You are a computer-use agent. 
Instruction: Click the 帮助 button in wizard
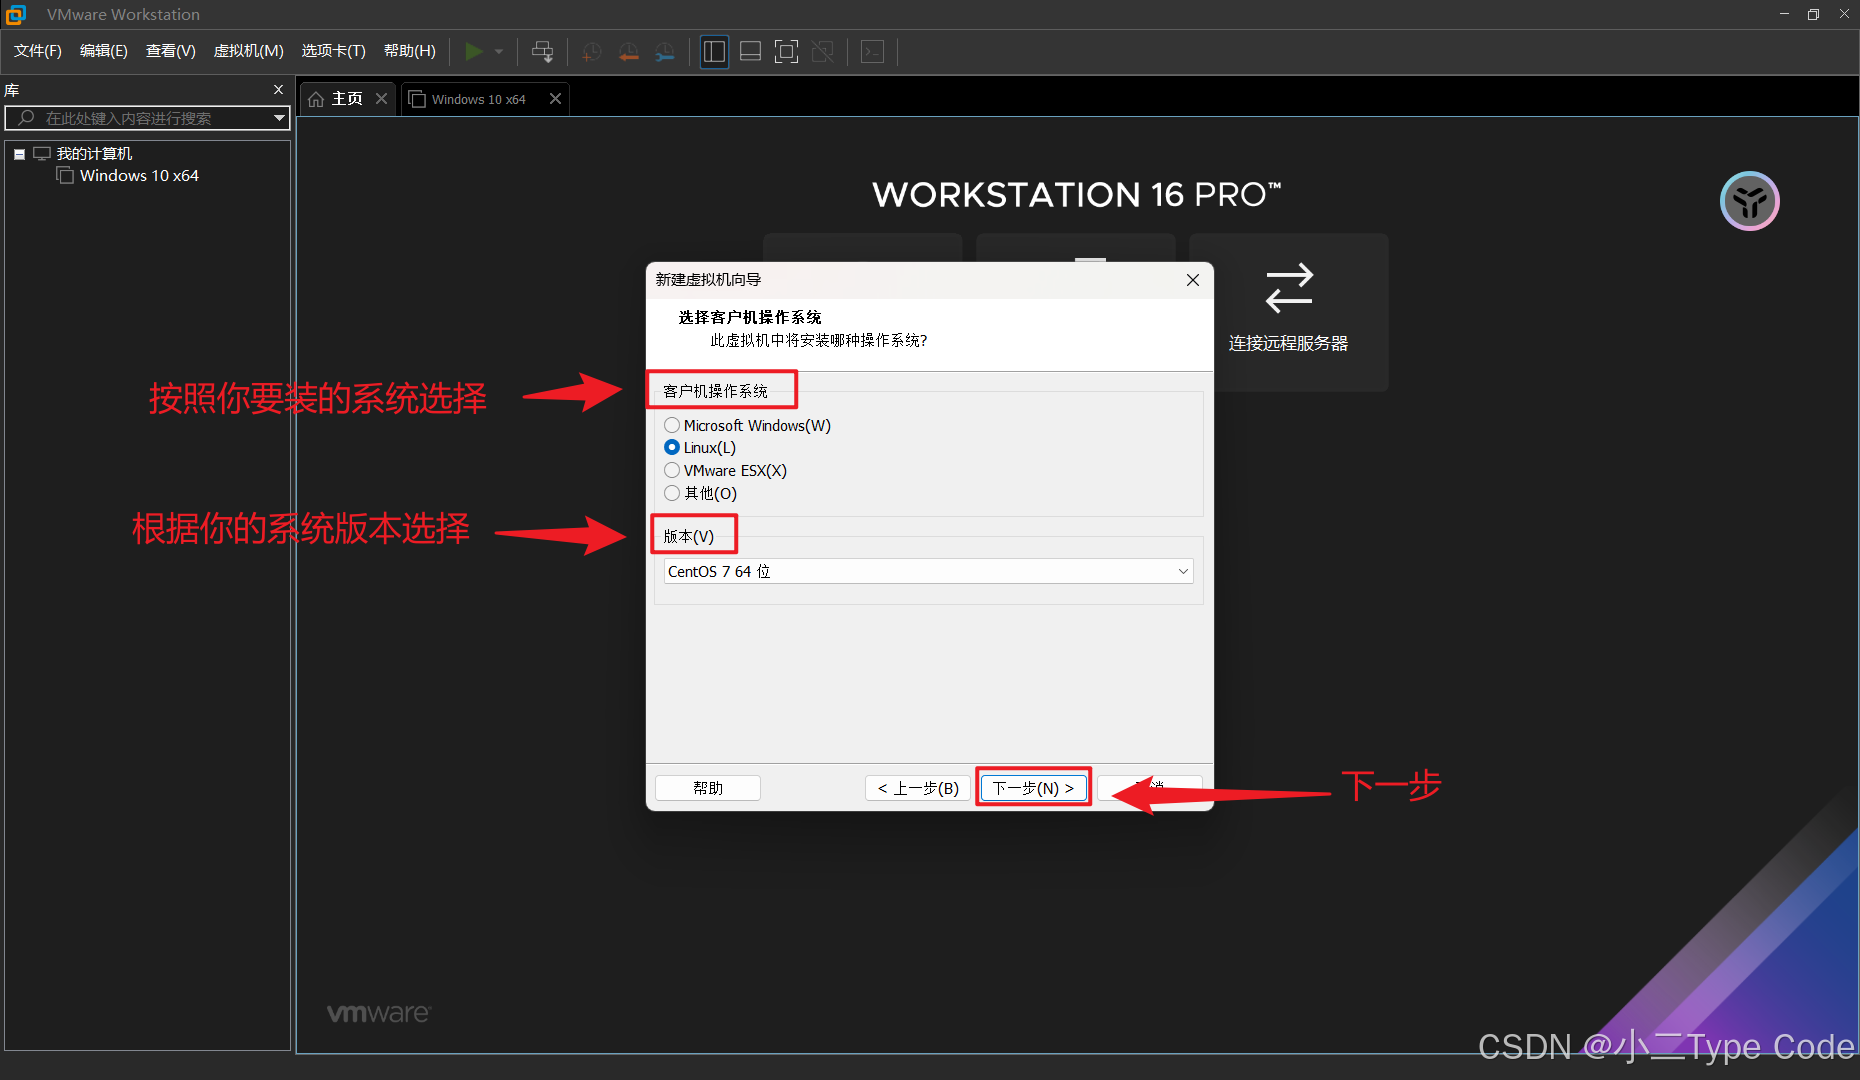708,788
